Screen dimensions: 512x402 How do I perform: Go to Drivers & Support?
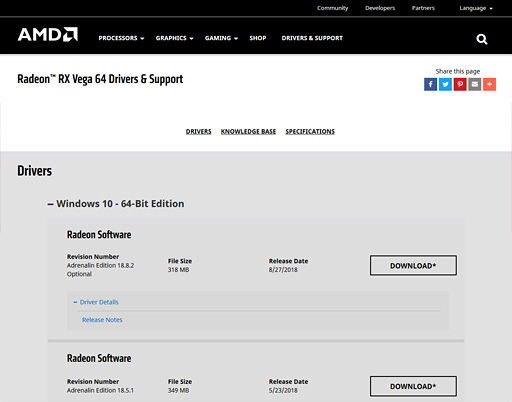pos(312,38)
